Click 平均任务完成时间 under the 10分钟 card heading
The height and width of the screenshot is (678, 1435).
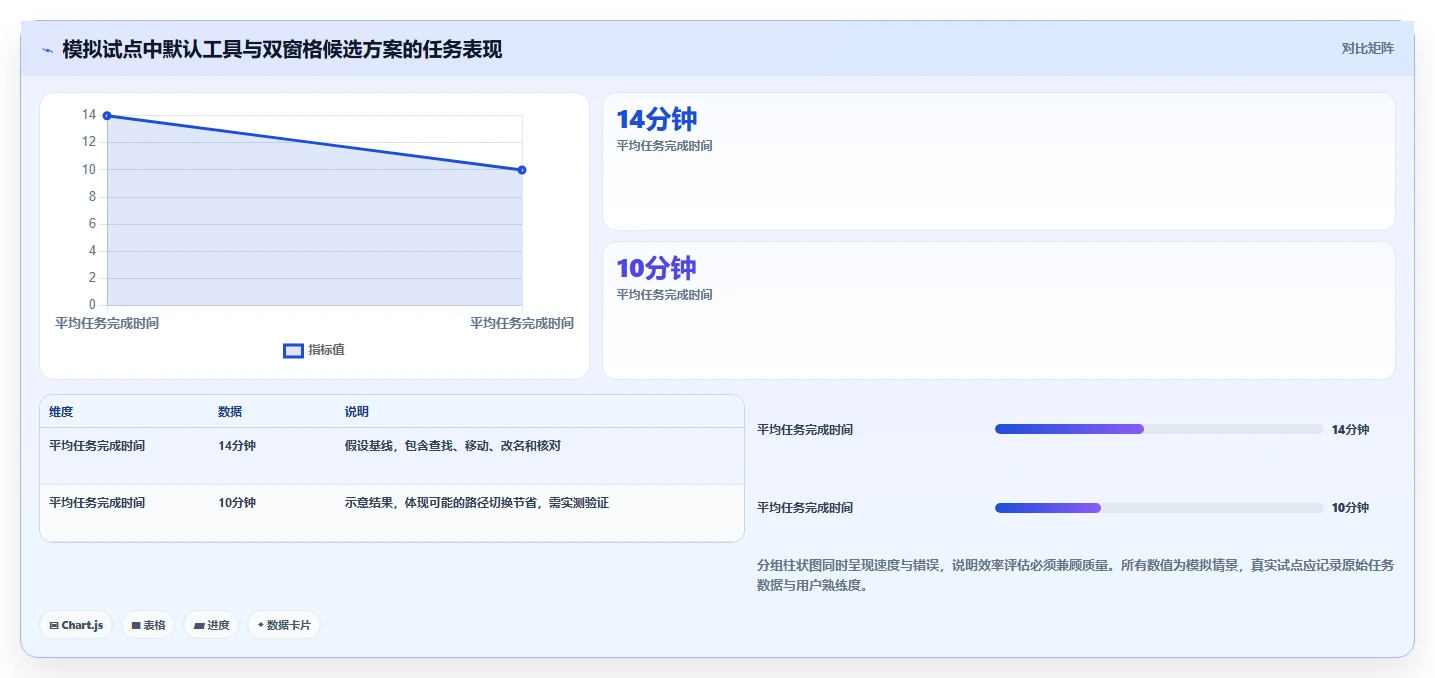(665, 295)
